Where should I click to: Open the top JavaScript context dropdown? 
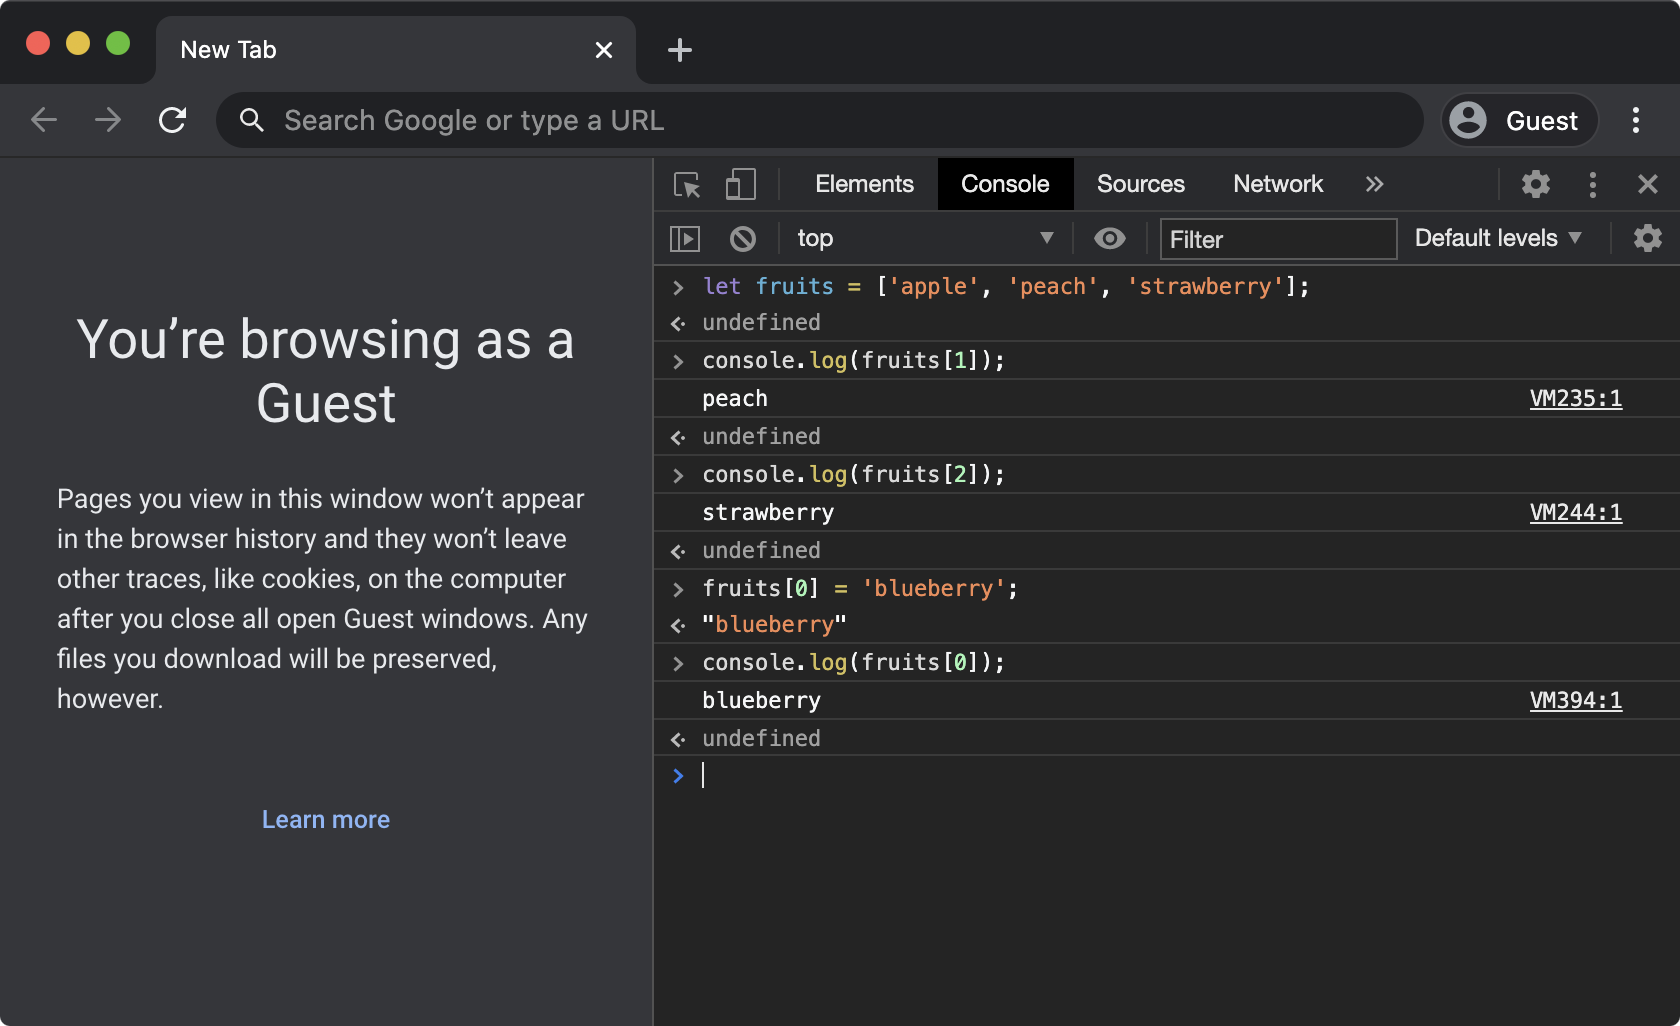pyautogui.click(x=925, y=238)
